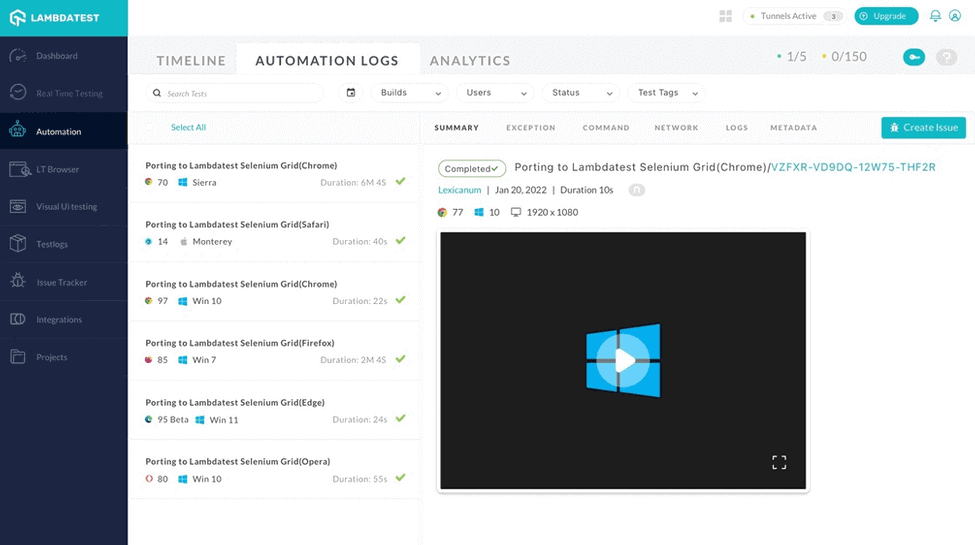This screenshot has height=545, width=975.
Task: Expand the Users dropdown
Action: click(496, 93)
